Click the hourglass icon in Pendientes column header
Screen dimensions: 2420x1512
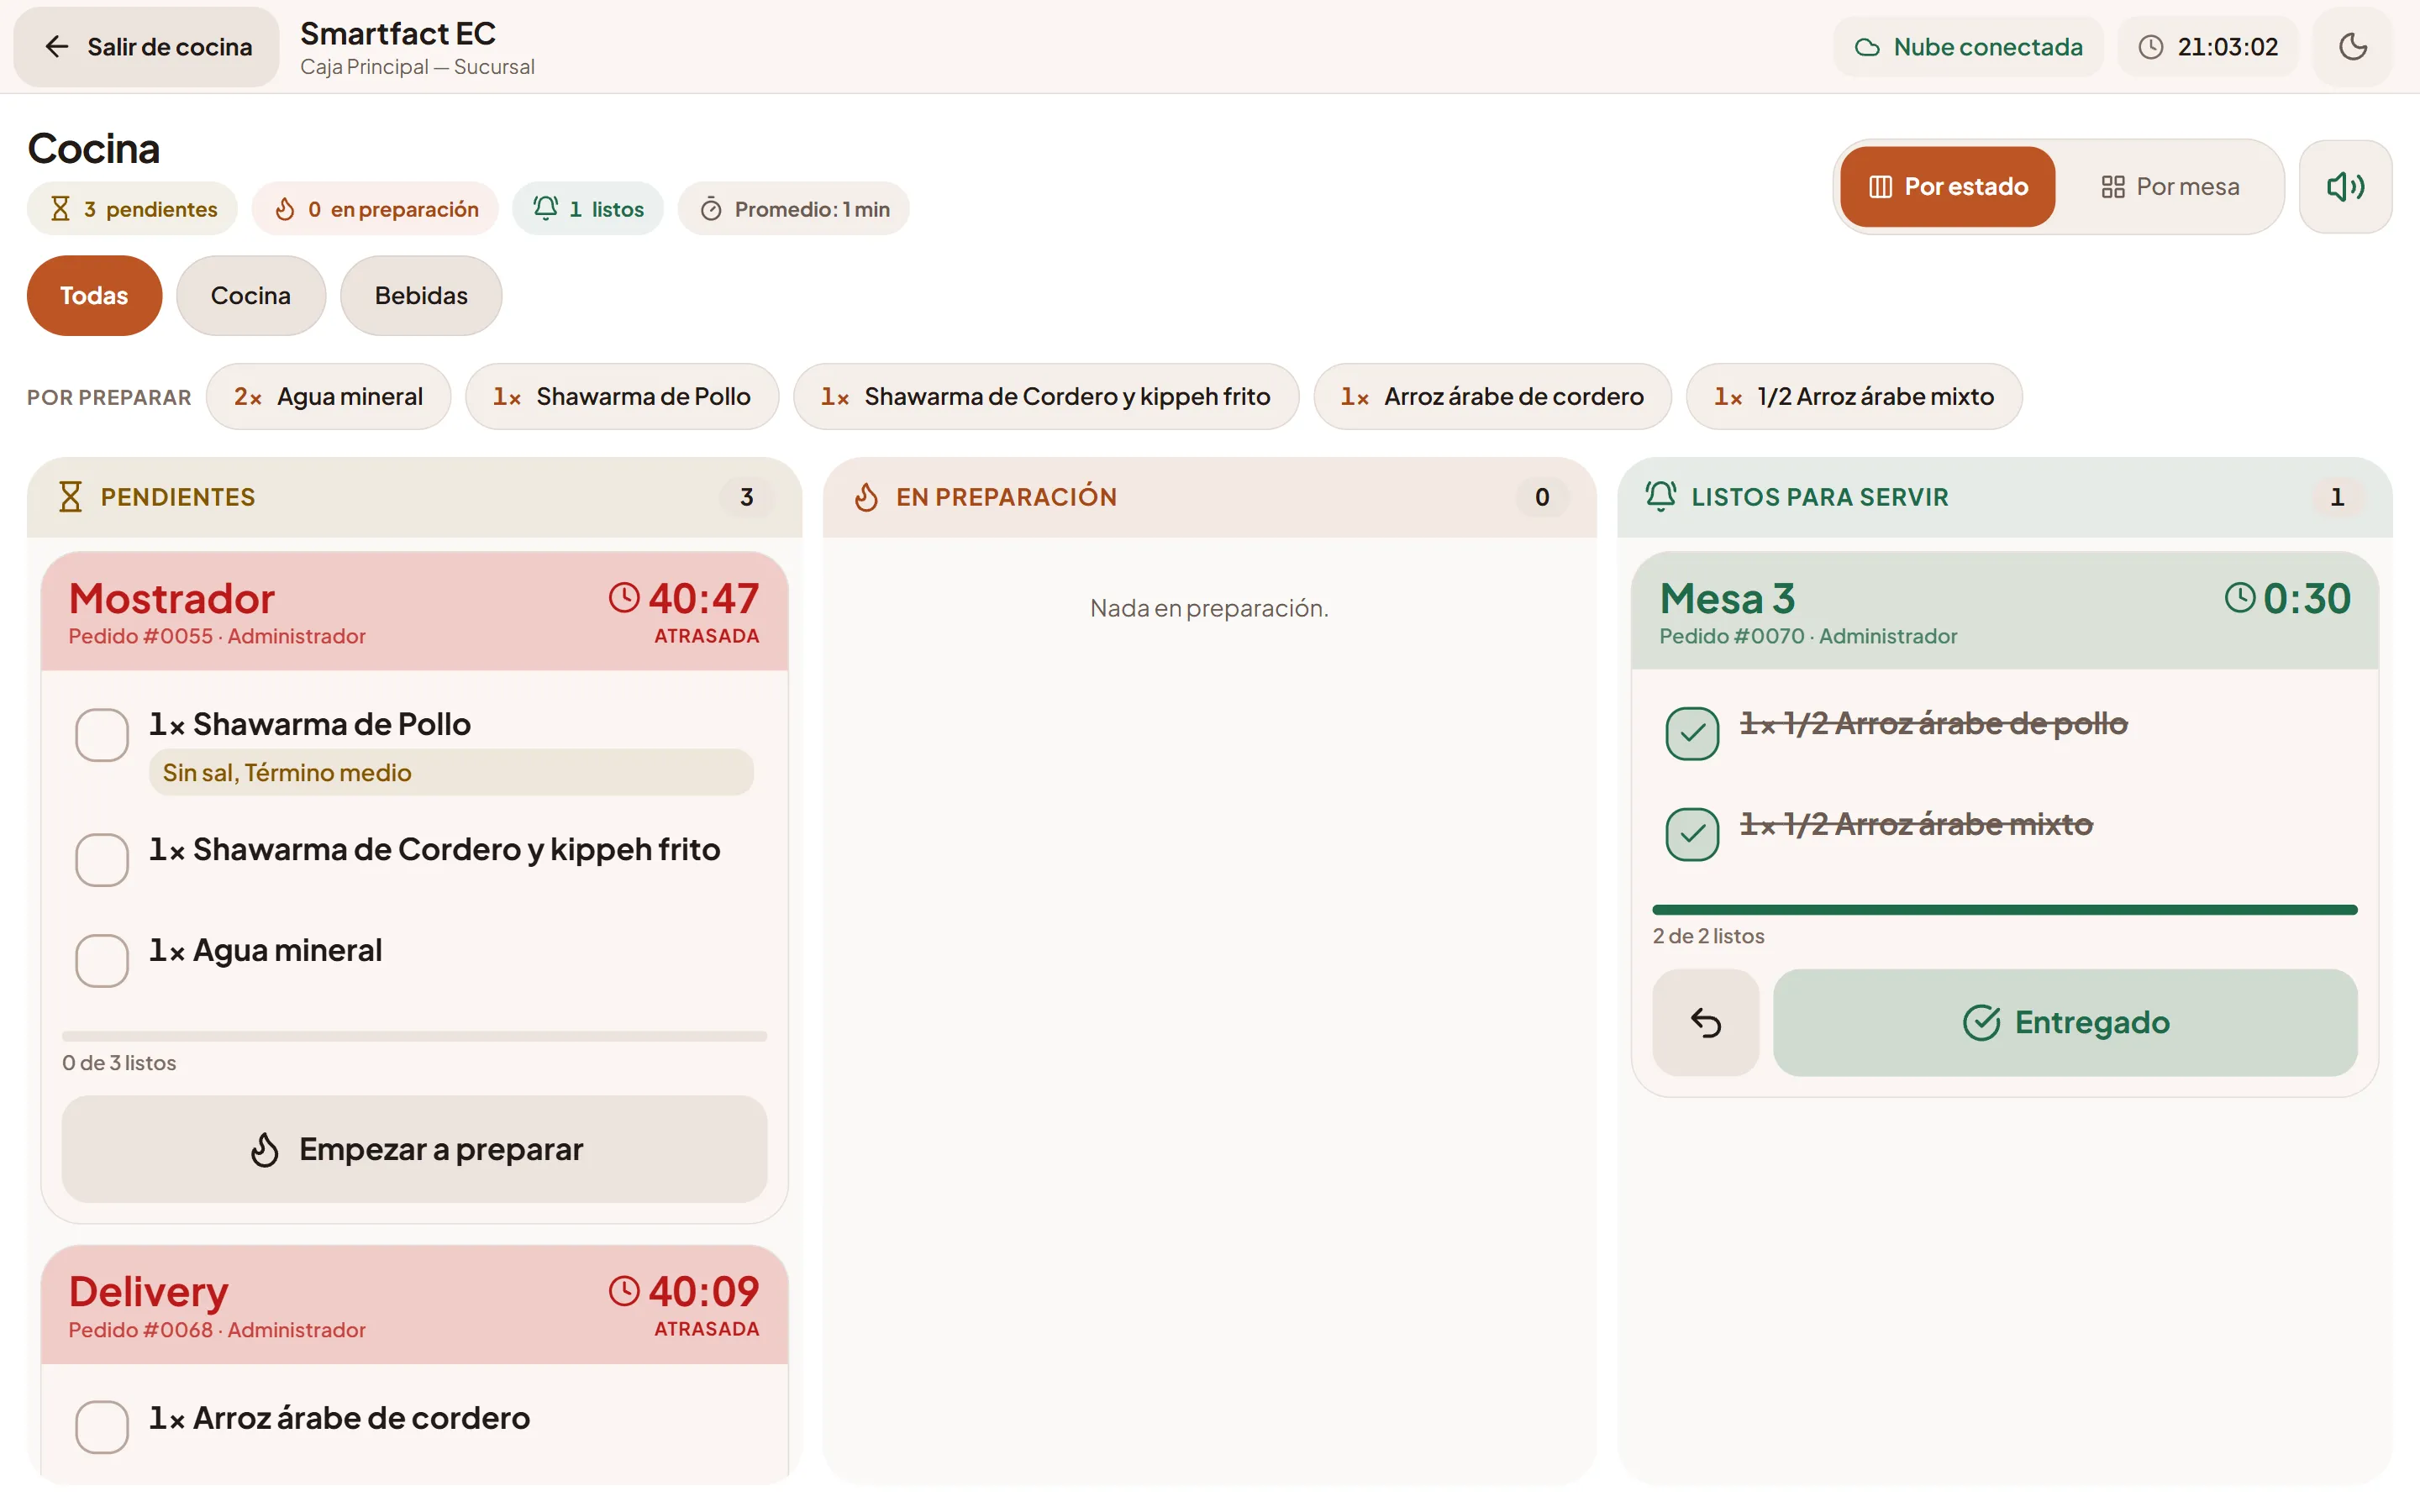(70, 497)
